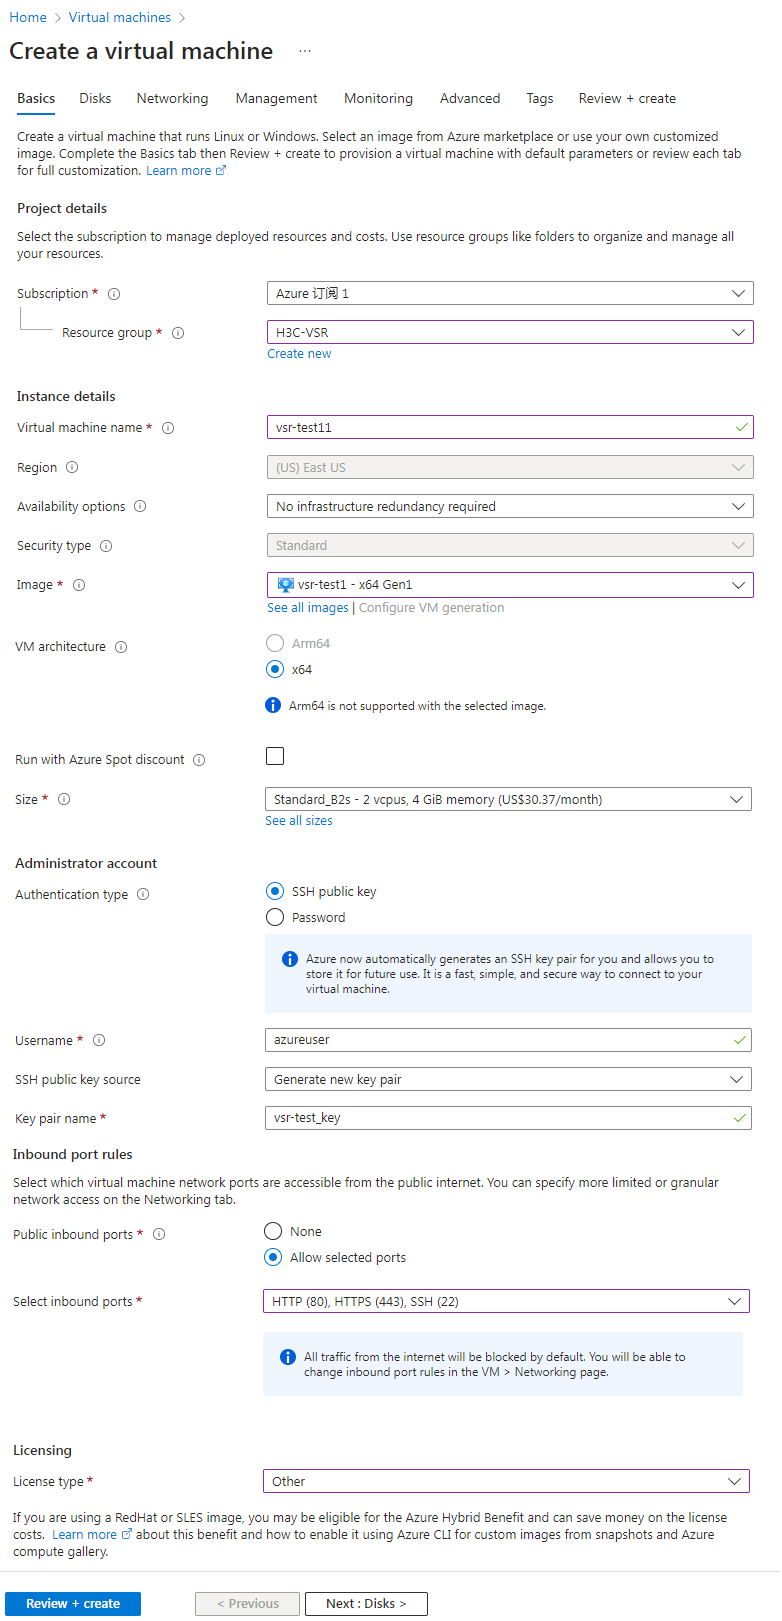Open the License type dropdown
Viewport: 782px width, 1621px height.
506,1481
